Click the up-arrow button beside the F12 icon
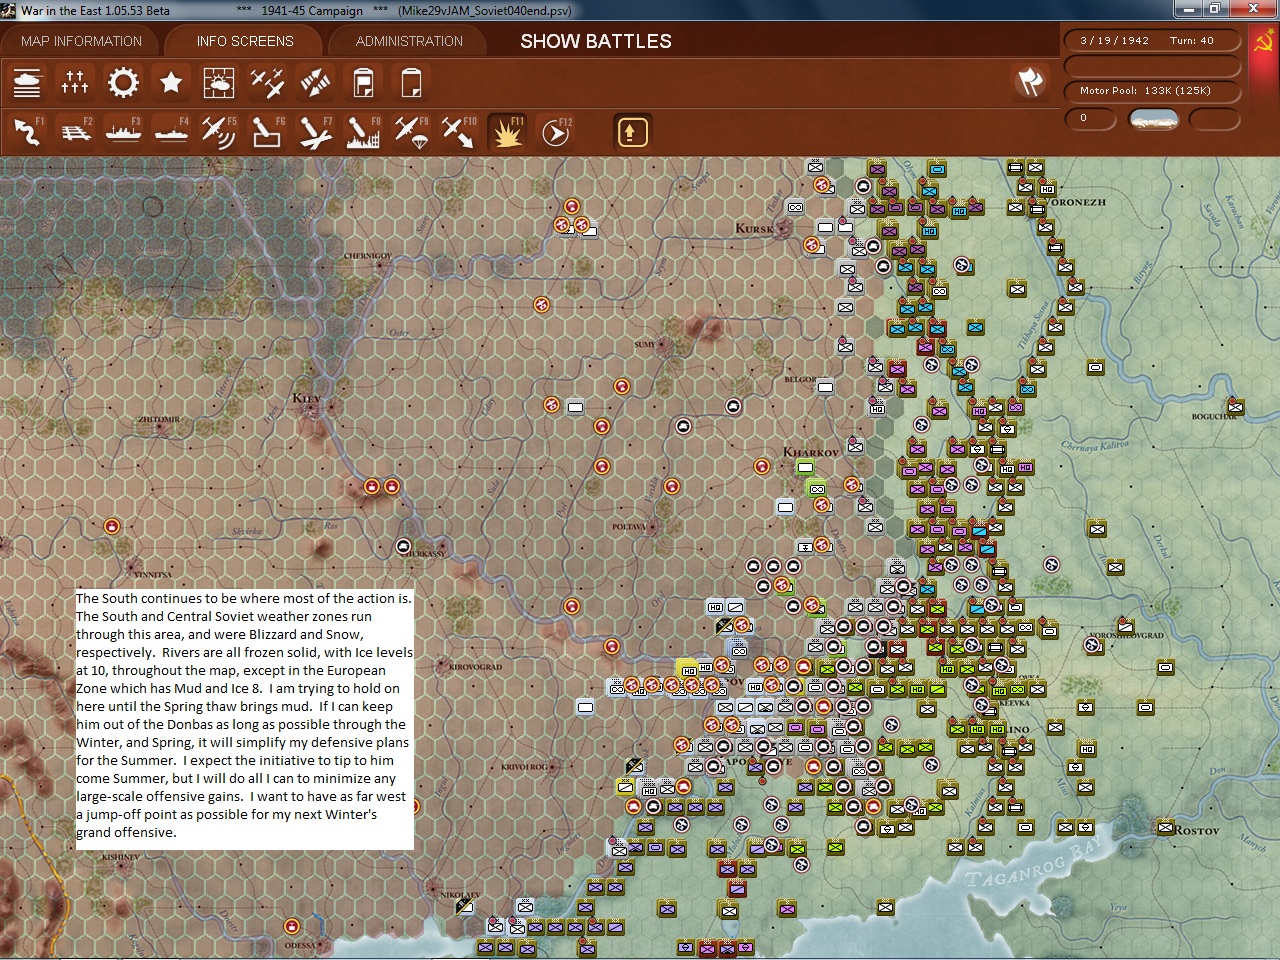The height and width of the screenshot is (960, 1280). tap(632, 132)
